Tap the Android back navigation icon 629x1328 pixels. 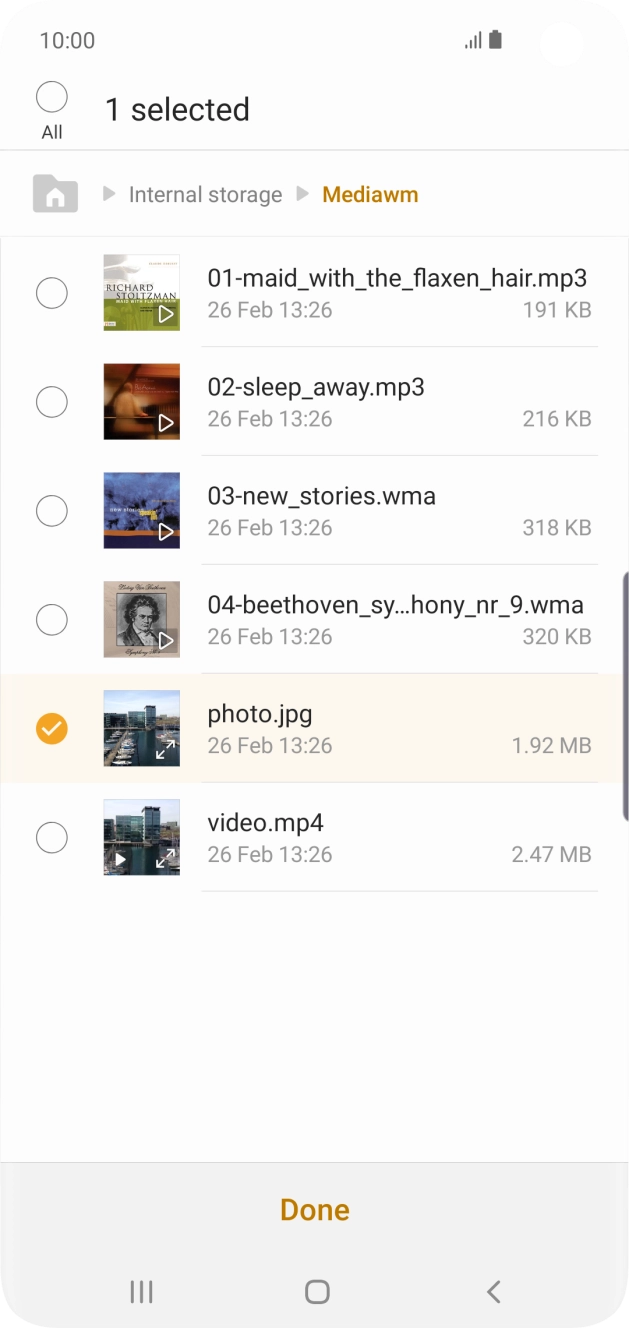click(493, 1291)
